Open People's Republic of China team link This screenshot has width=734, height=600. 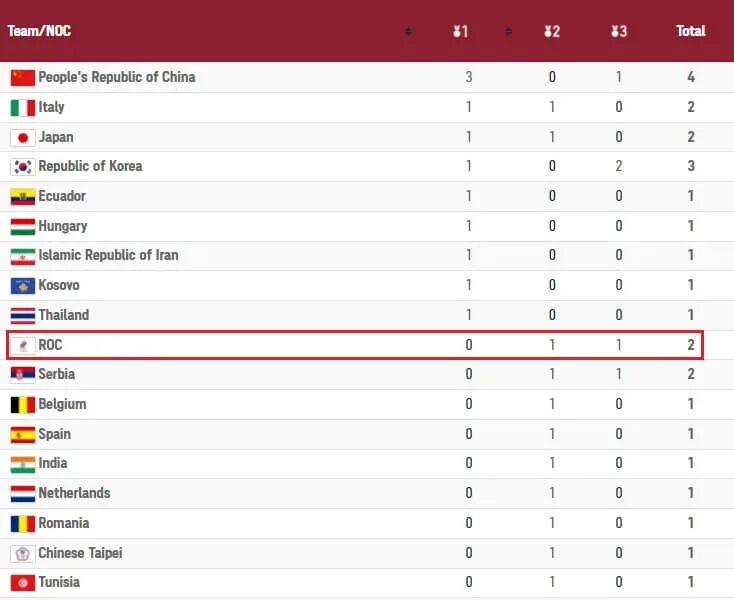pyautogui.click(x=116, y=77)
